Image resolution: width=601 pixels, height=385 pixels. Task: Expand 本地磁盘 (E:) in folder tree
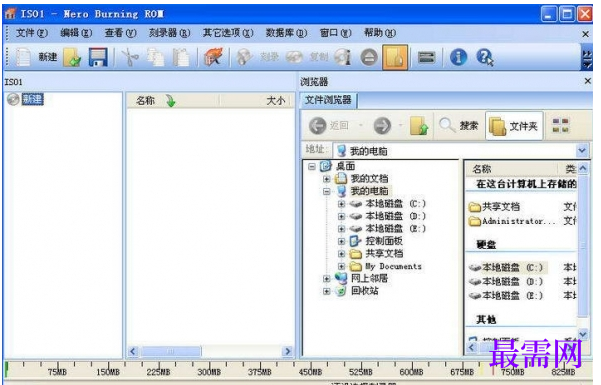click(341, 229)
